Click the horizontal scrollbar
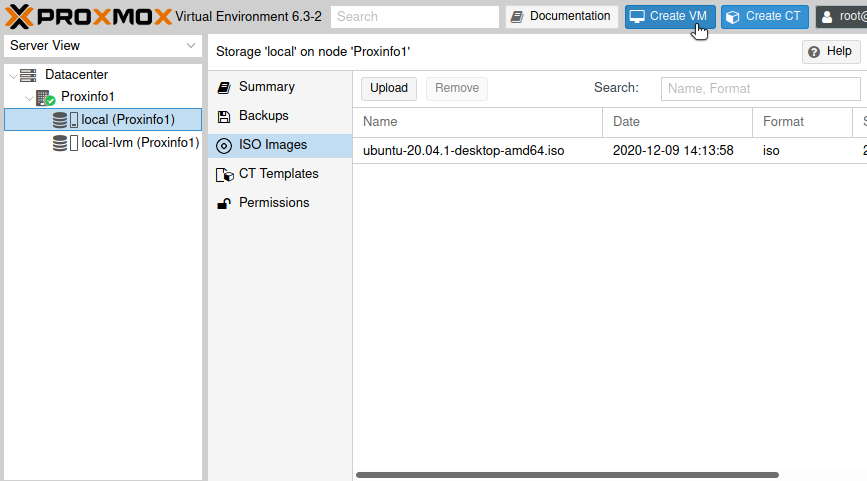Image resolution: width=867 pixels, height=481 pixels. [x=567, y=475]
